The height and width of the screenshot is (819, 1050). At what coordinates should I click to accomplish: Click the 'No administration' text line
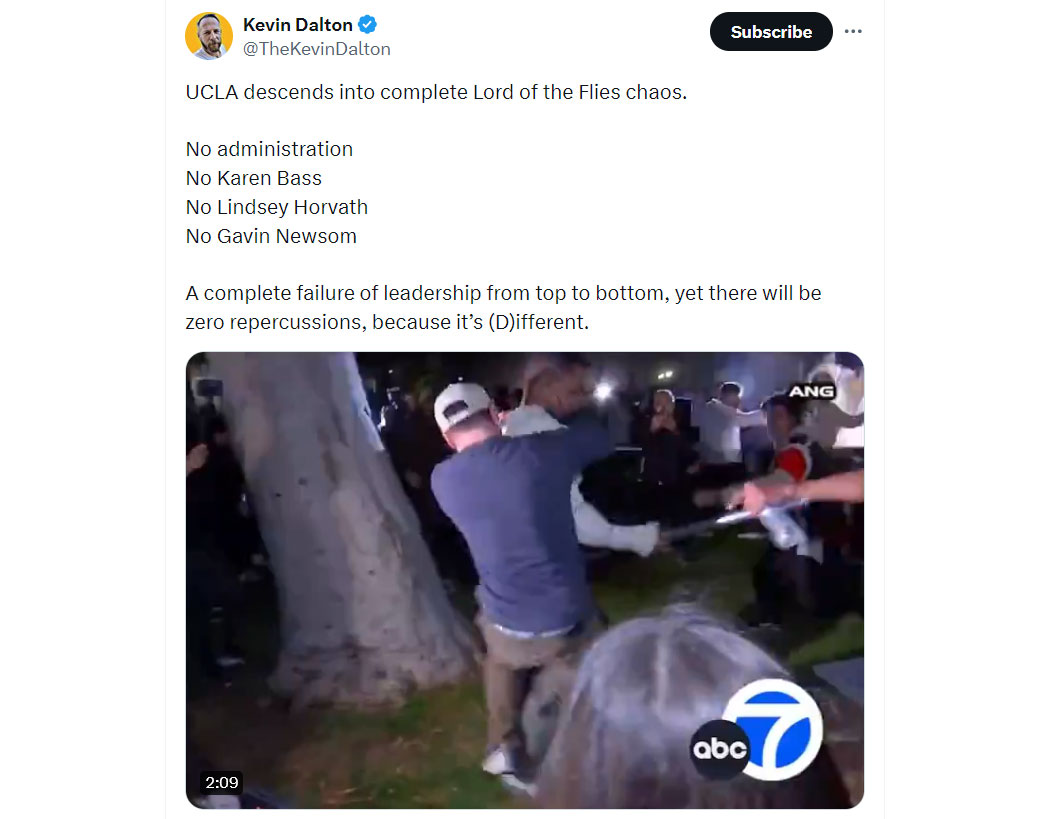click(x=269, y=149)
